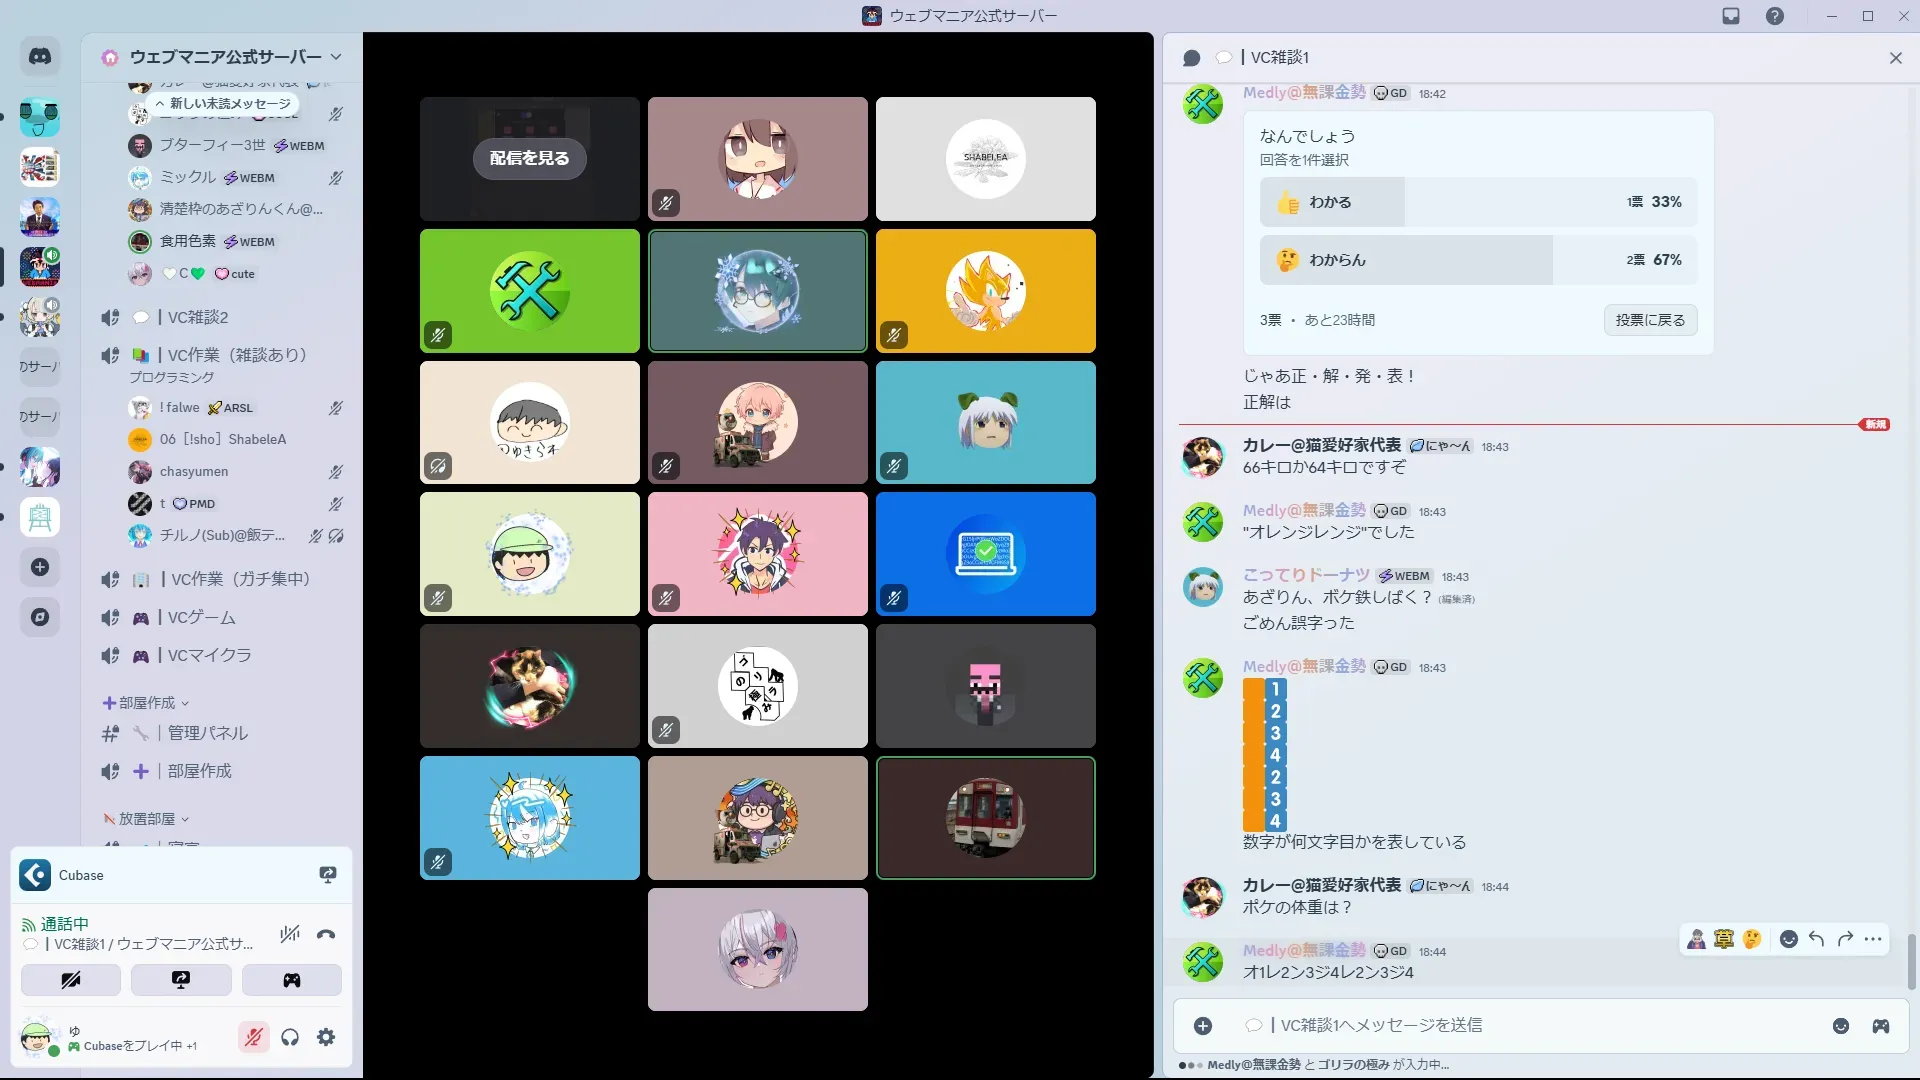This screenshot has height=1080, width=1920.
Task: Collapse the 放置部屋 channel category
Action: (x=146, y=819)
